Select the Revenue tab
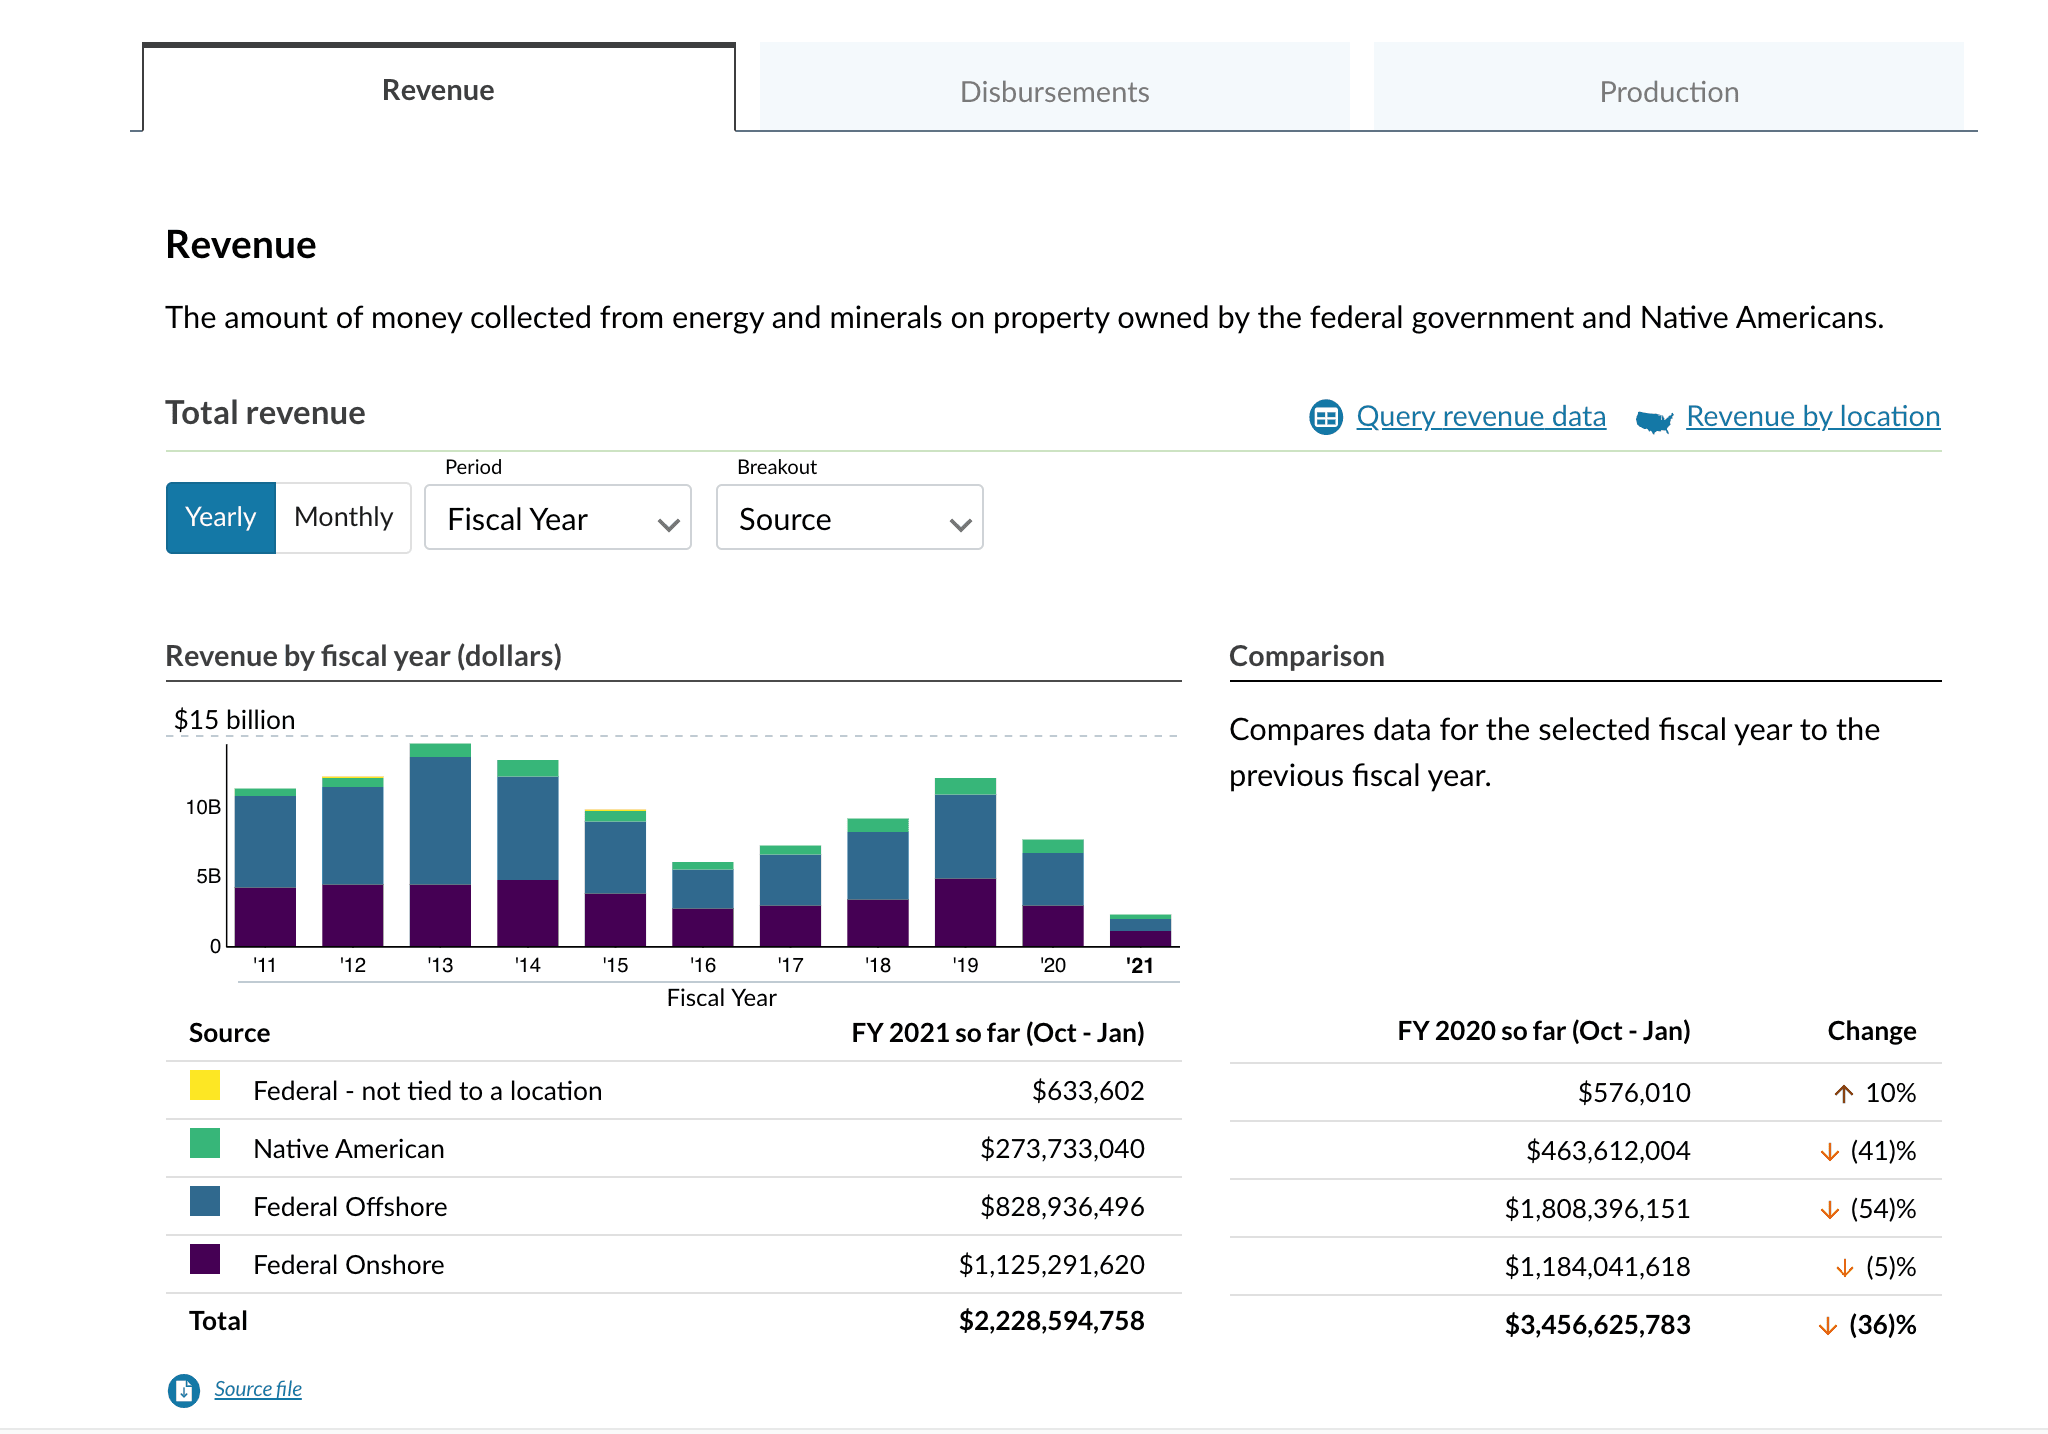Viewport: 2048px width, 1434px height. coord(438,90)
